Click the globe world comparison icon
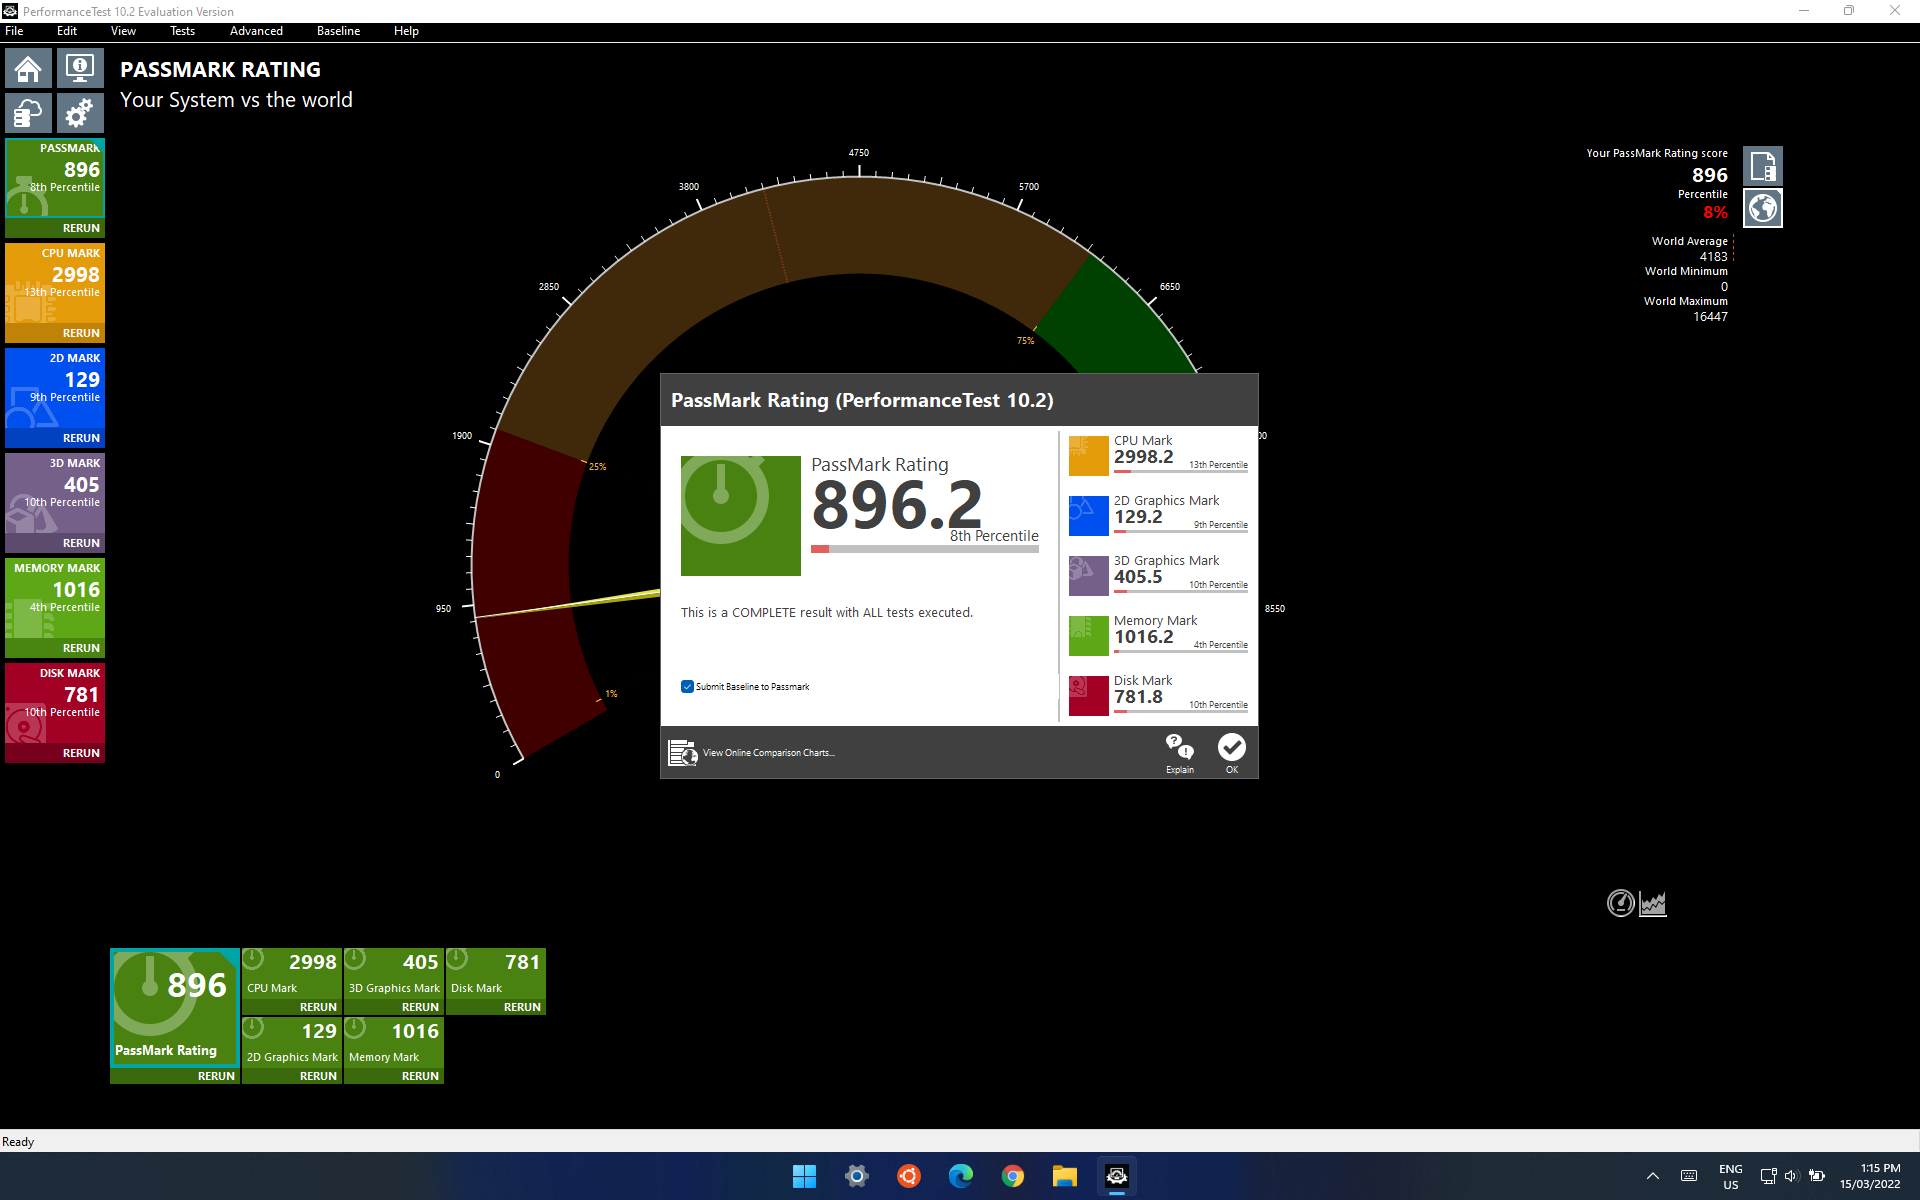 tap(1763, 208)
